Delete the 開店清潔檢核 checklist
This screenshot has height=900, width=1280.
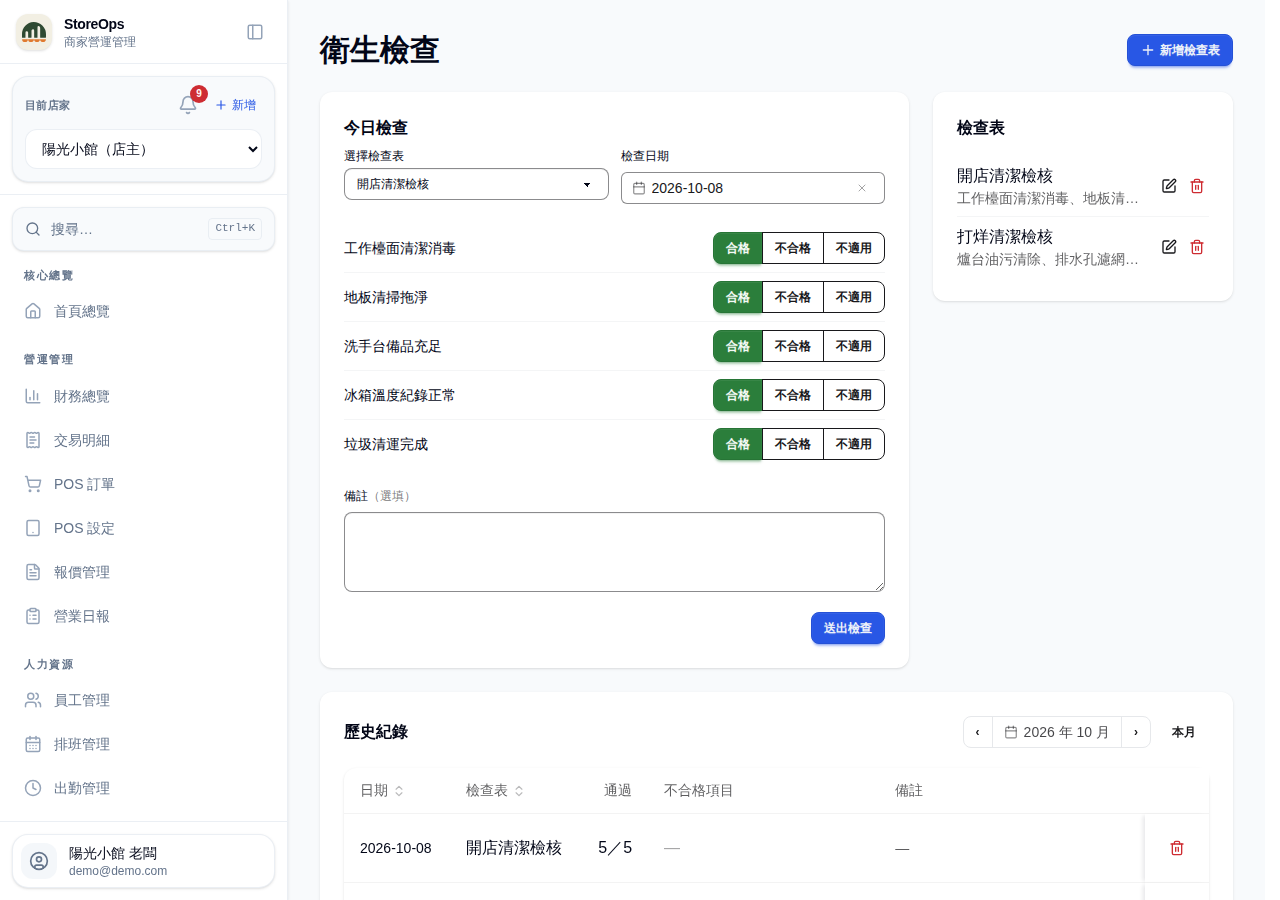pos(1197,186)
